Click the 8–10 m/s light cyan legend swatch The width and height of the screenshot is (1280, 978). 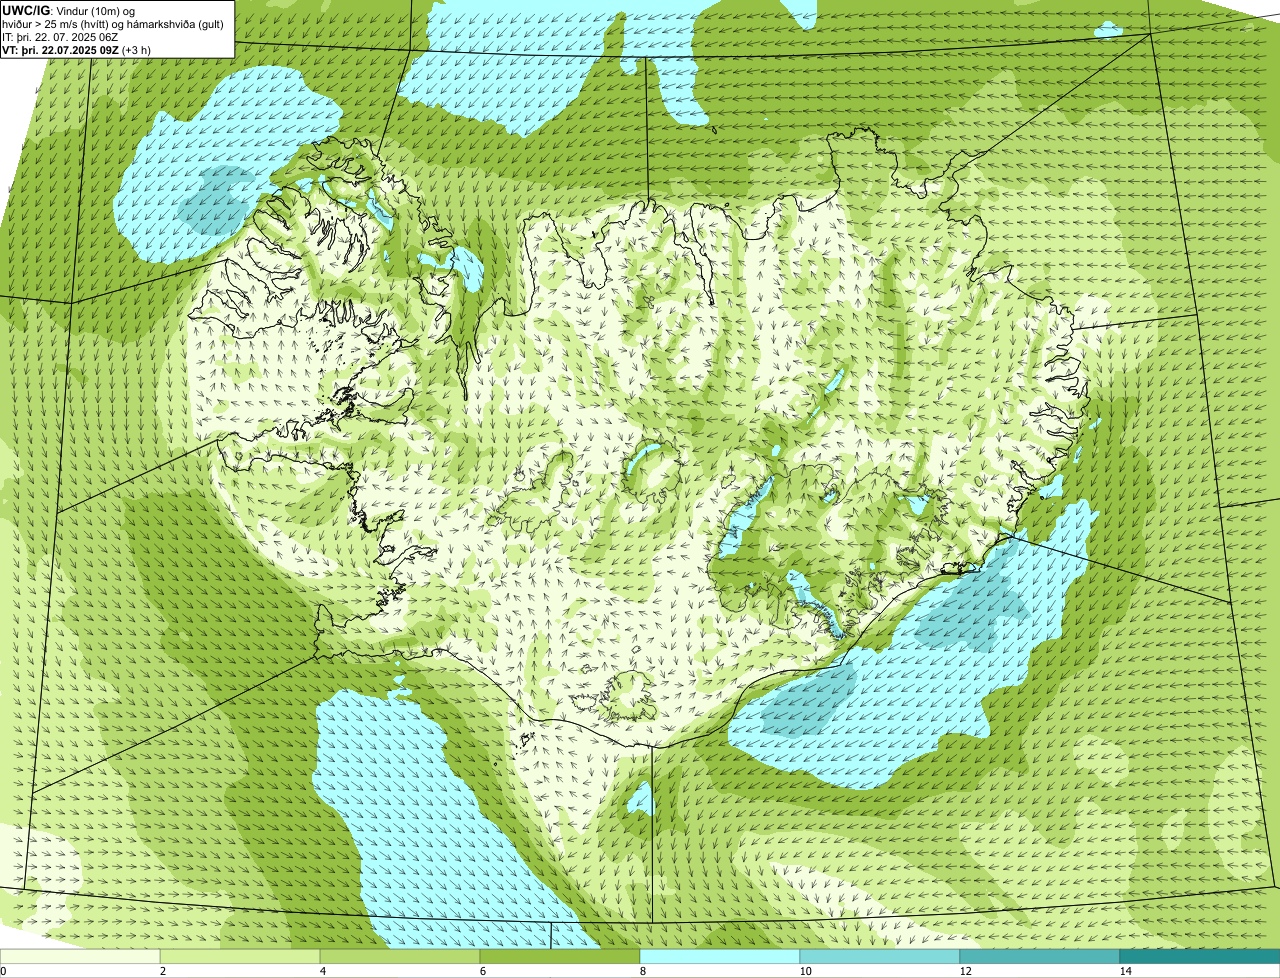[720, 956]
